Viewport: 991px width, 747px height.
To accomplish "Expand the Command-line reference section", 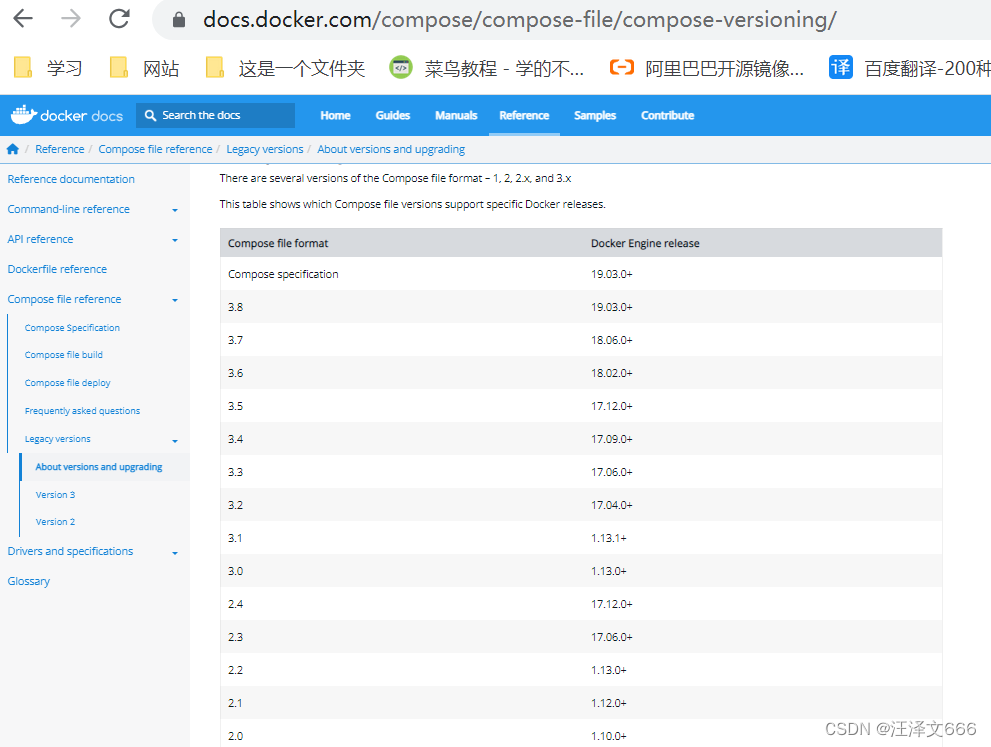I will pyautogui.click(x=175, y=209).
